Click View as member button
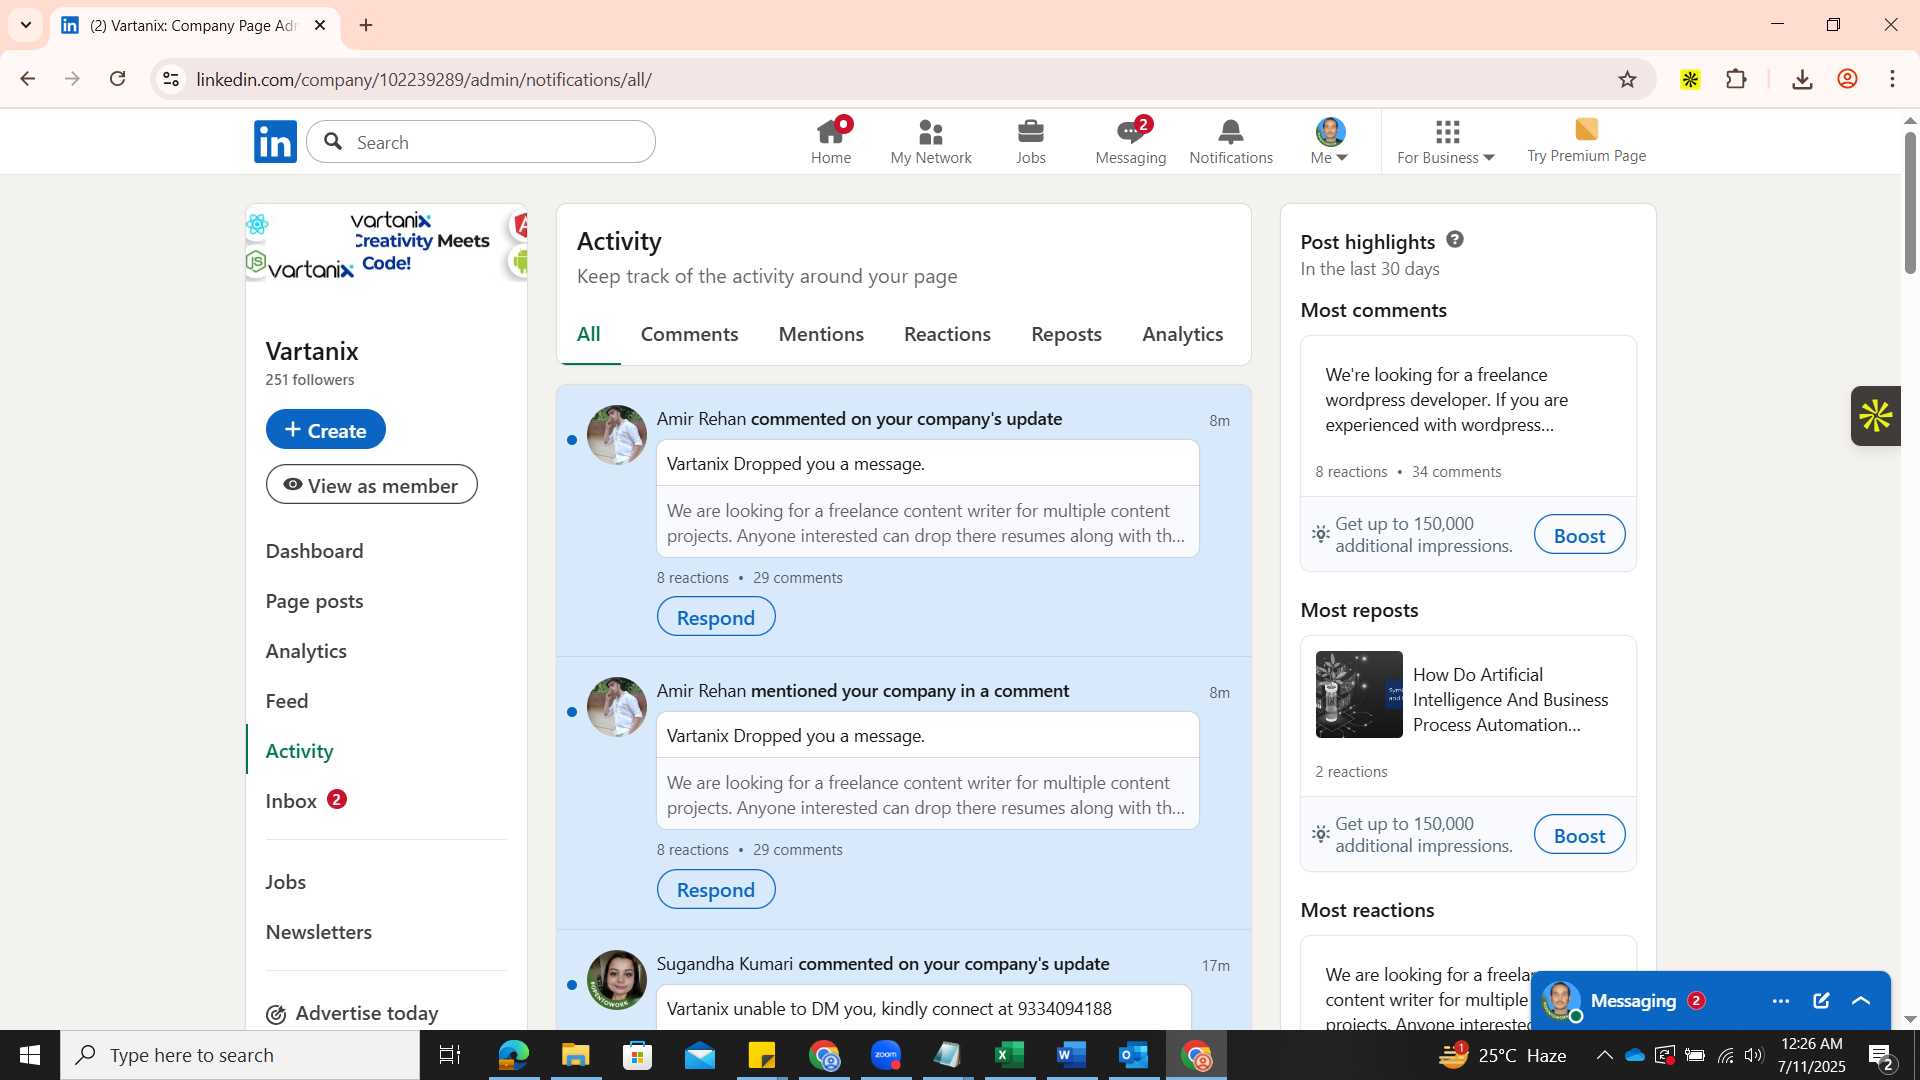 click(x=371, y=485)
